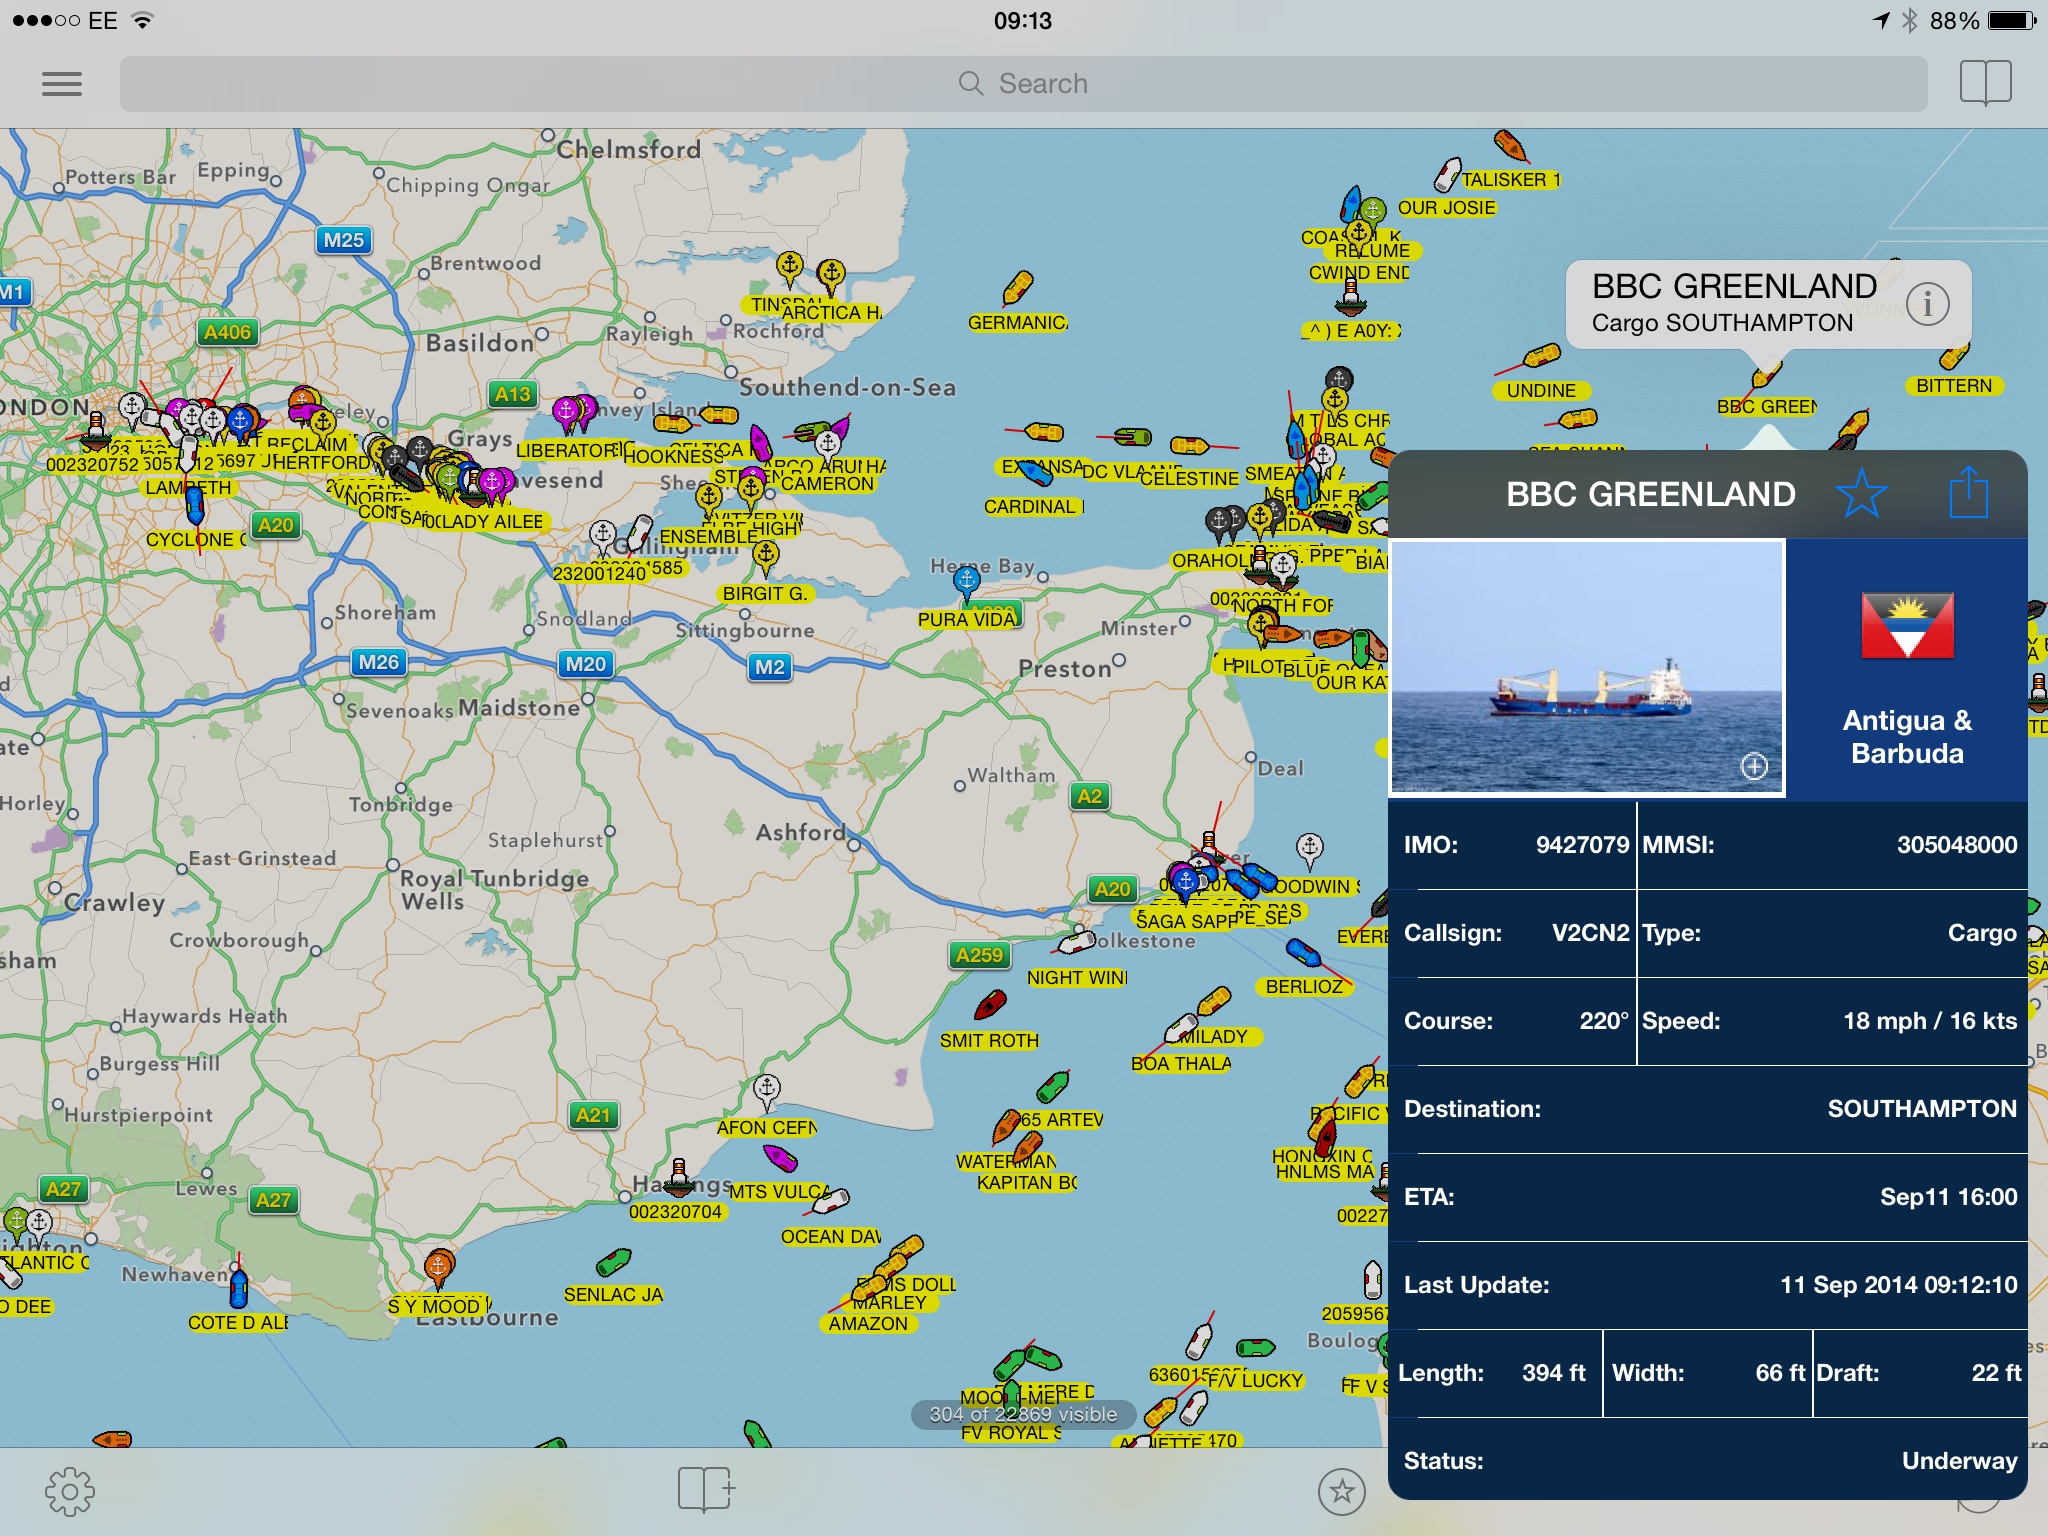
Task: Tap the info button on BBC GREENLAND callout
Action: [1927, 303]
